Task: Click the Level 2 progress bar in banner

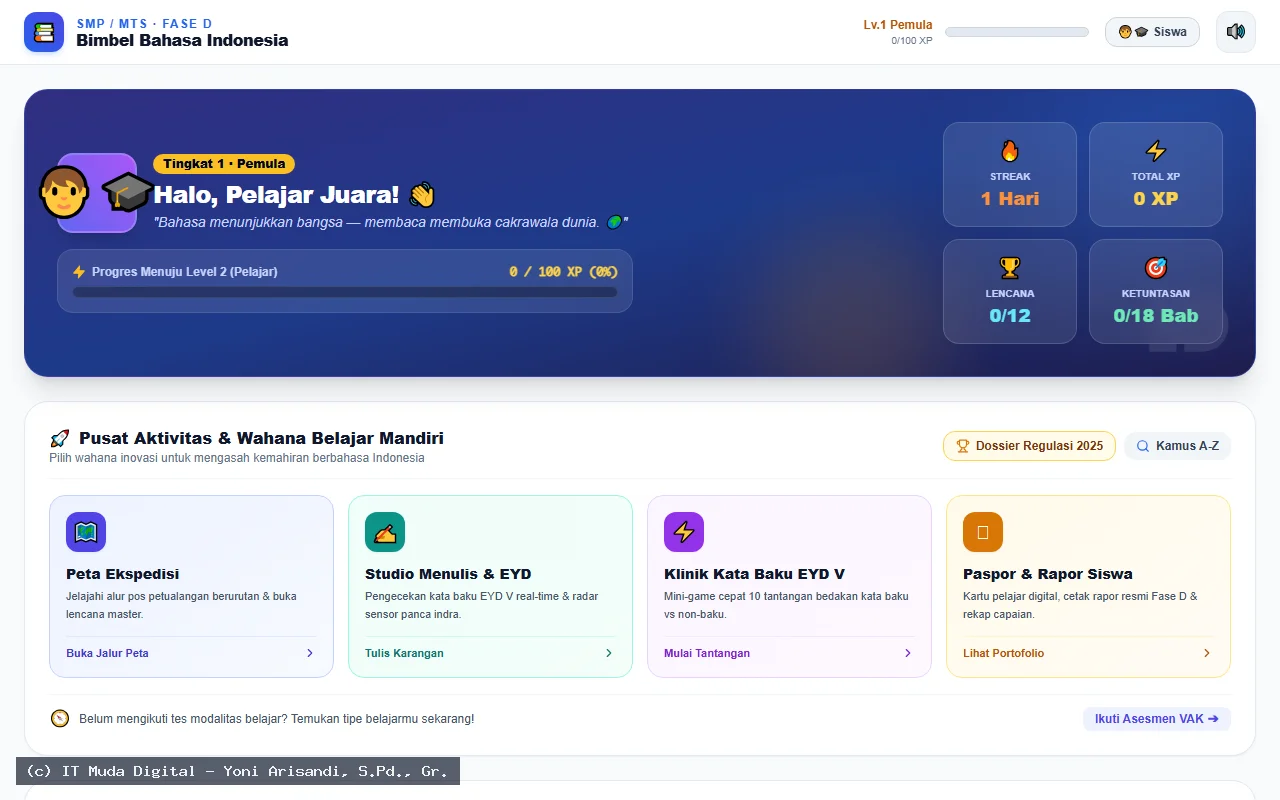Action: point(345,292)
